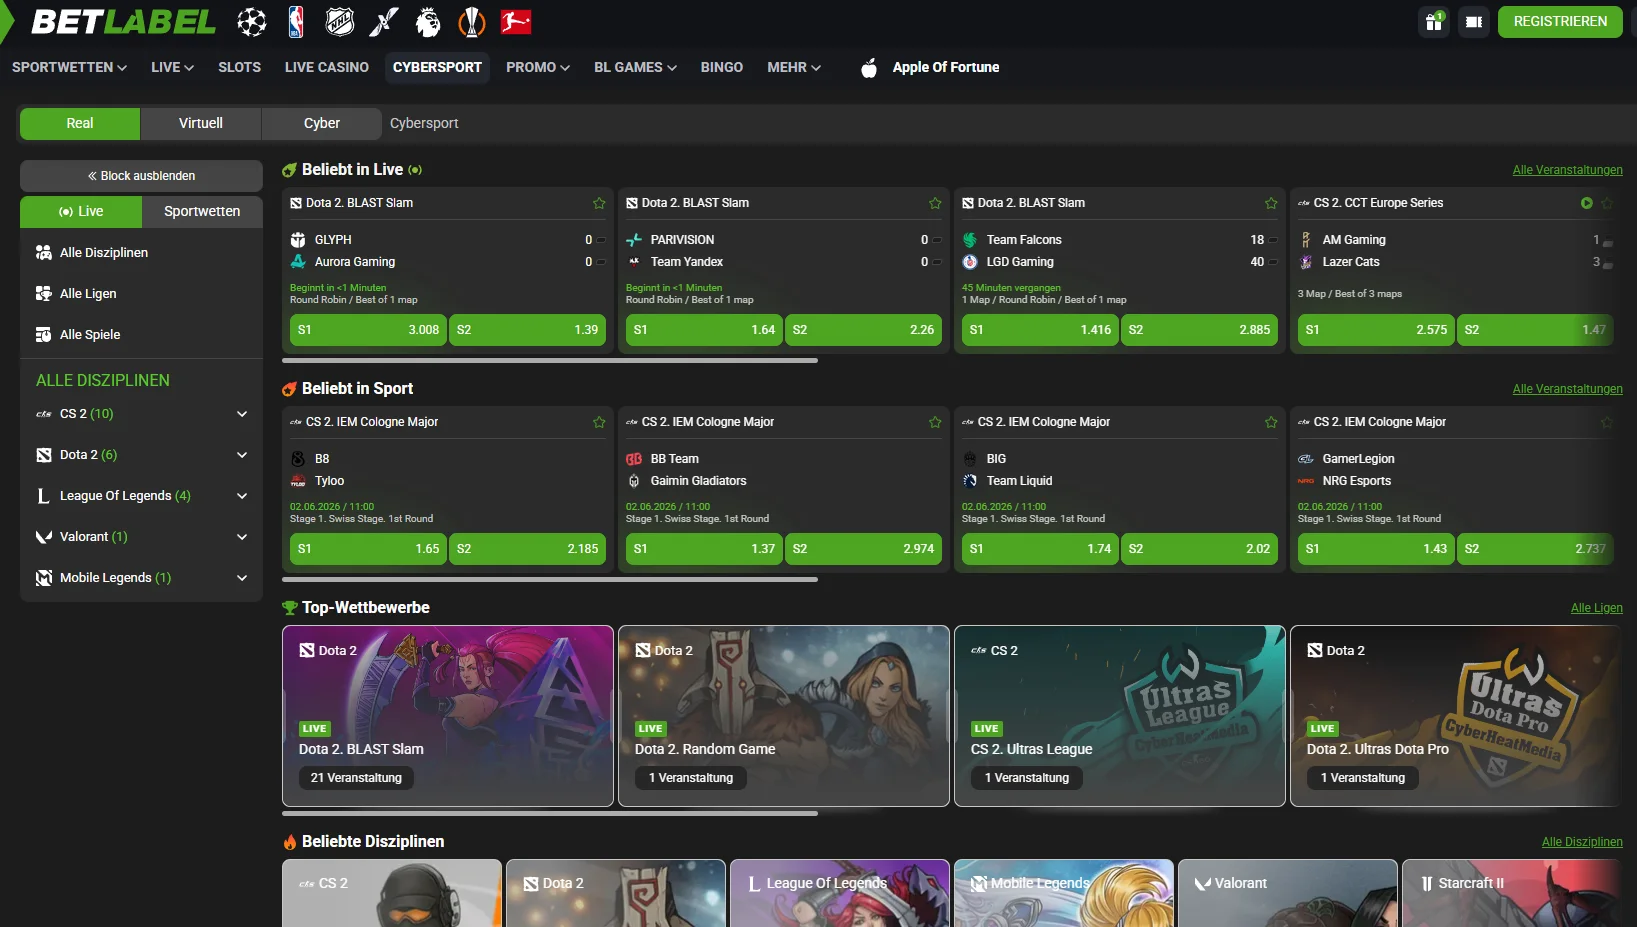This screenshot has height=927, width=1637.
Task: Click the Alle Disziplinen sidebar icon
Action: click(x=43, y=253)
